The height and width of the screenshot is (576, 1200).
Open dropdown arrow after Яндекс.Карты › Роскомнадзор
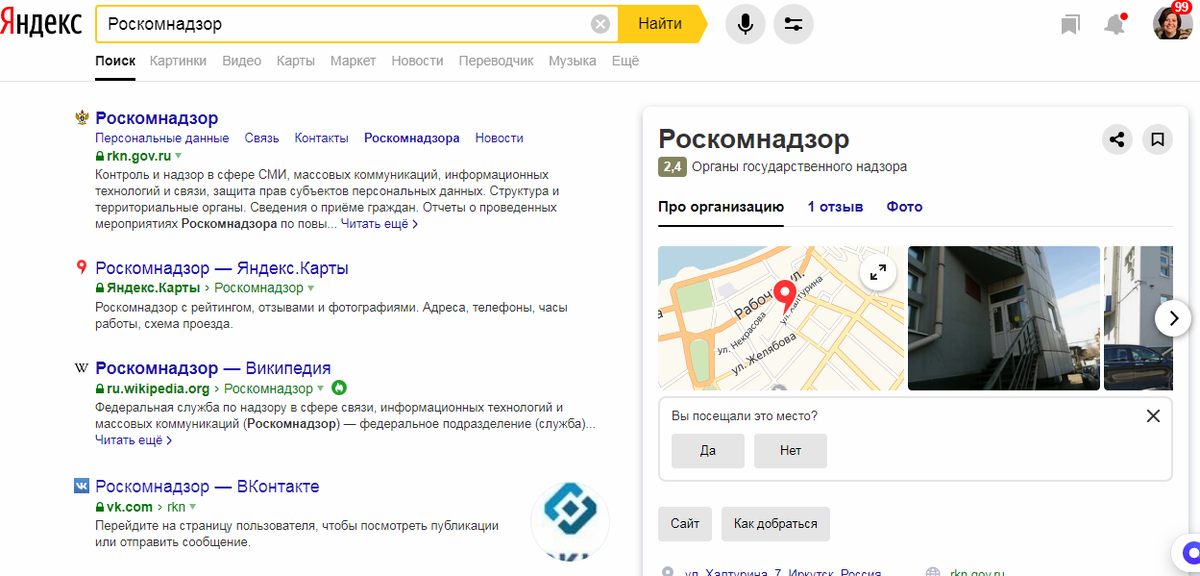[311, 288]
